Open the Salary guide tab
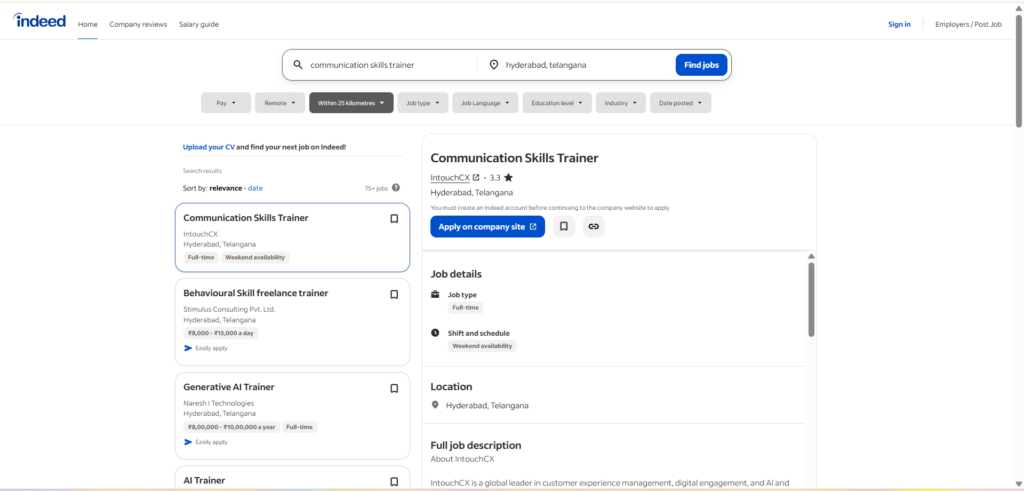Image resolution: width=1024 pixels, height=491 pixels. pos(199,24)
